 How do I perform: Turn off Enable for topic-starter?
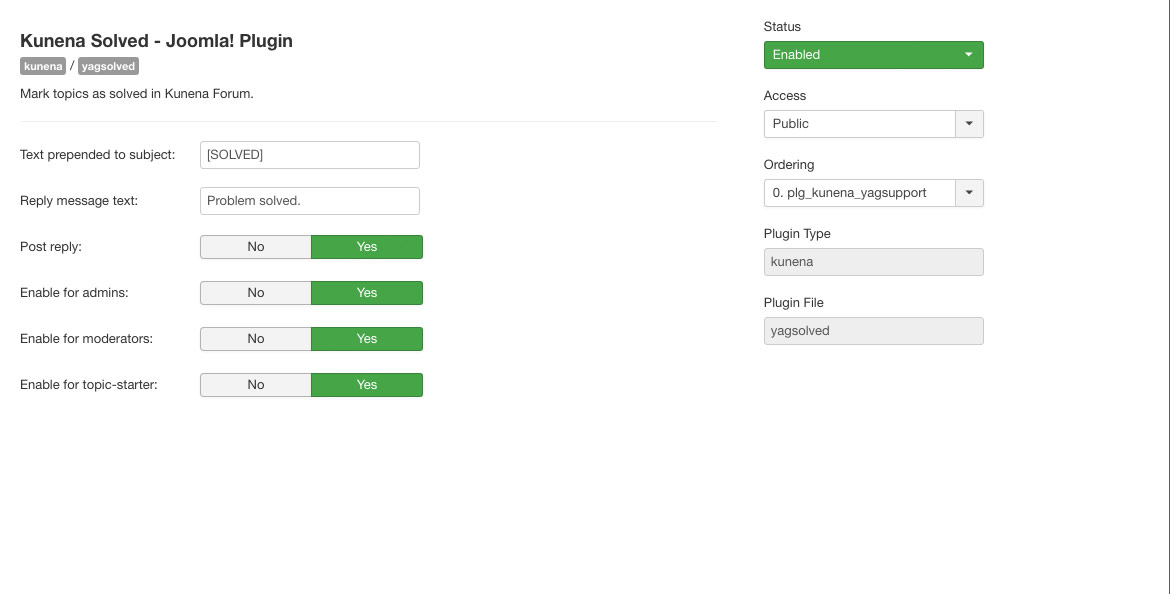click(x=256, y=385)
